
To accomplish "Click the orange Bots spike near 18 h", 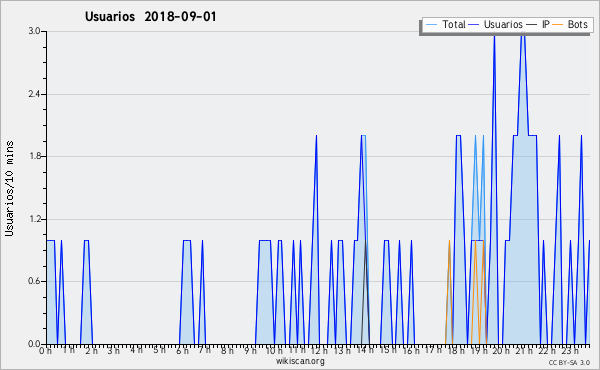I will click(449, 292).
